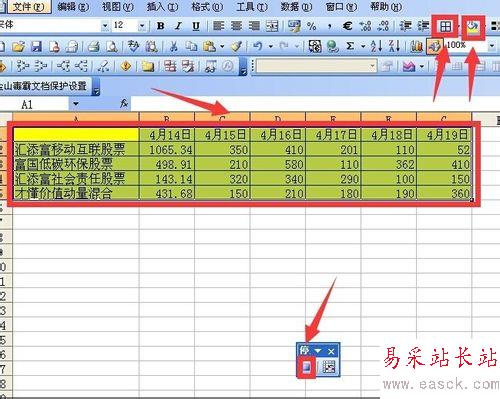Open the Chart Objects combo box

pyautogui.click(x=316, y=66)
